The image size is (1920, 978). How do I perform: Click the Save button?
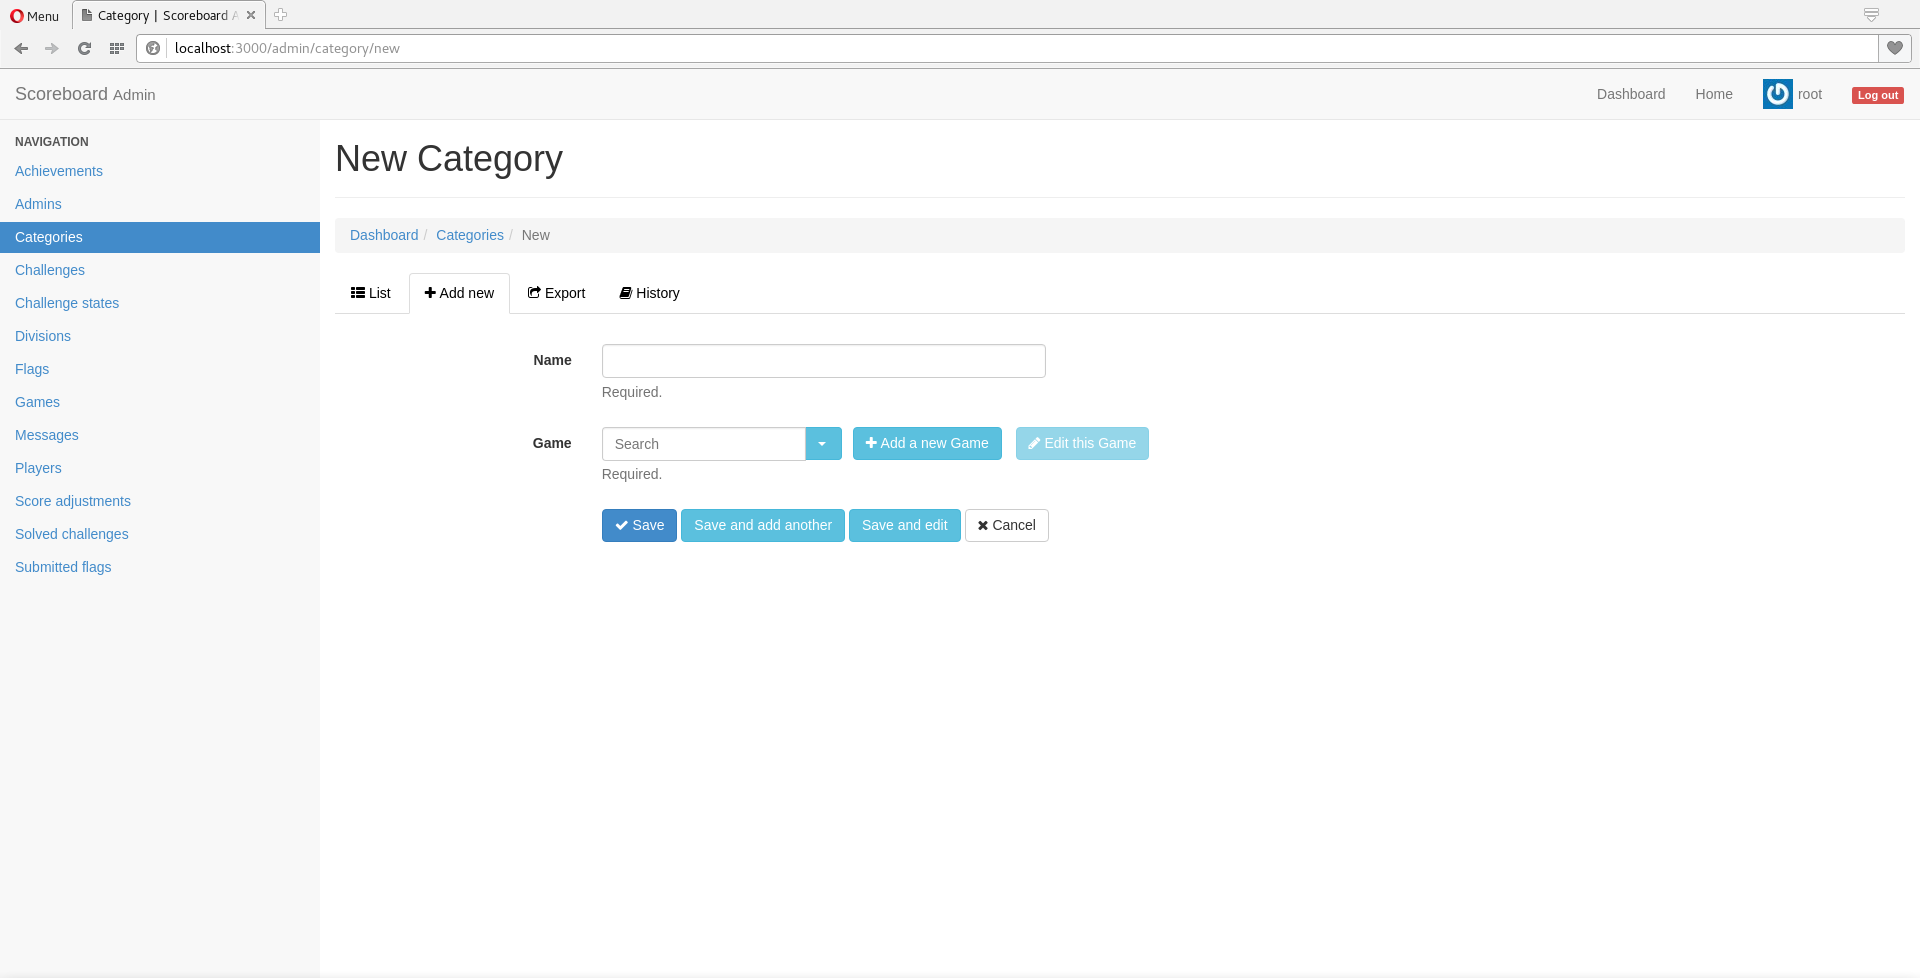tap(639, 525)
